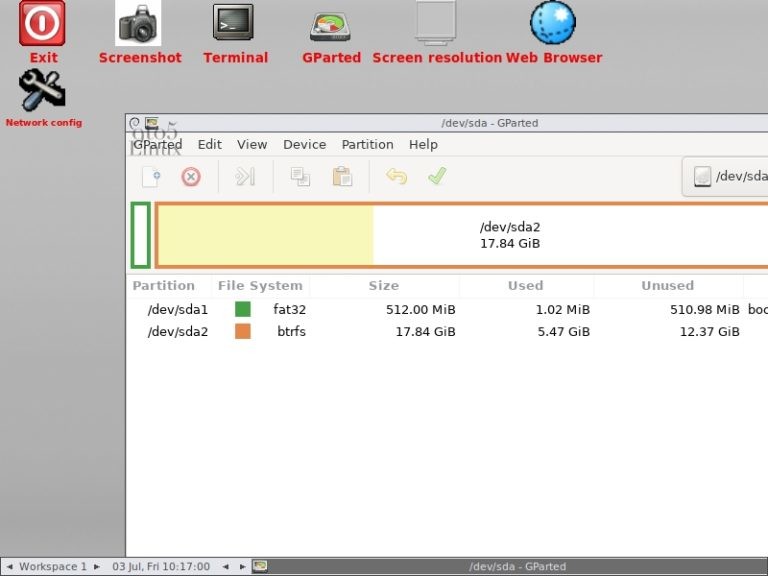This screenshot has width=768, height=576.
Task: Click the 510.98 MiB unused value
Action: pyautogui.click(x=705, y=310)
